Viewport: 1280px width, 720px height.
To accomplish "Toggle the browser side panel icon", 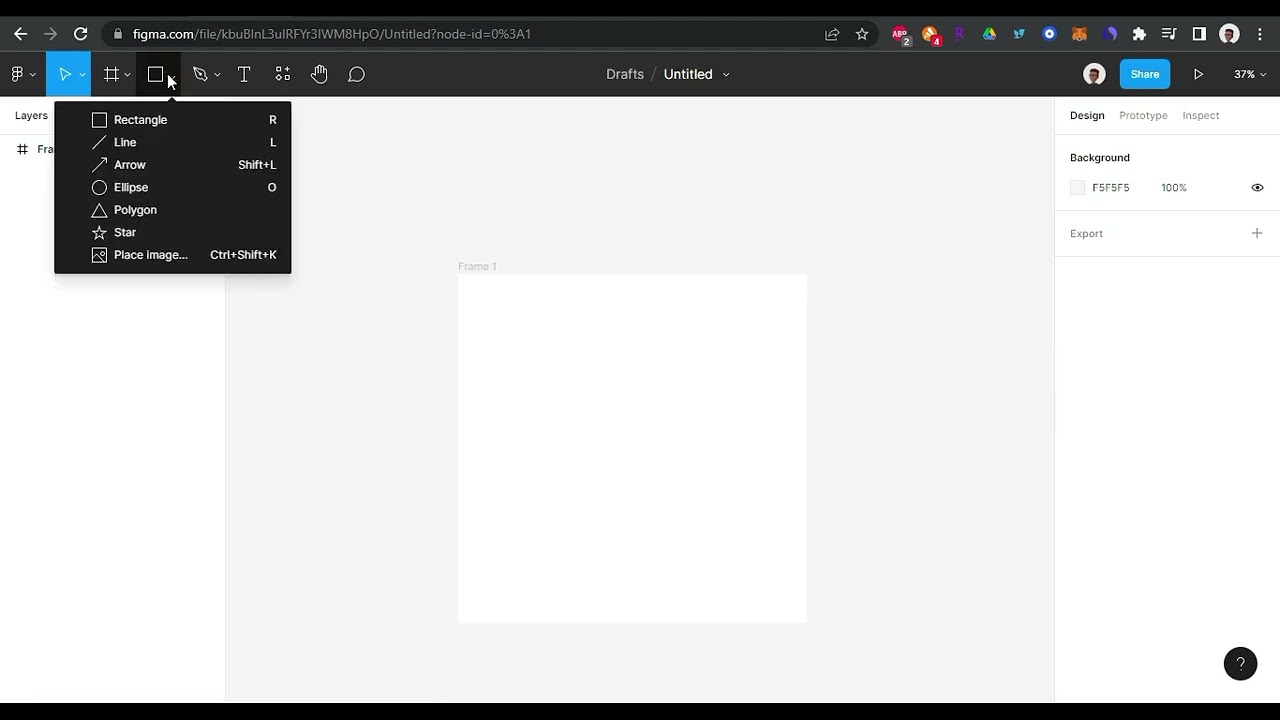I will click(x=1199, y=34).
